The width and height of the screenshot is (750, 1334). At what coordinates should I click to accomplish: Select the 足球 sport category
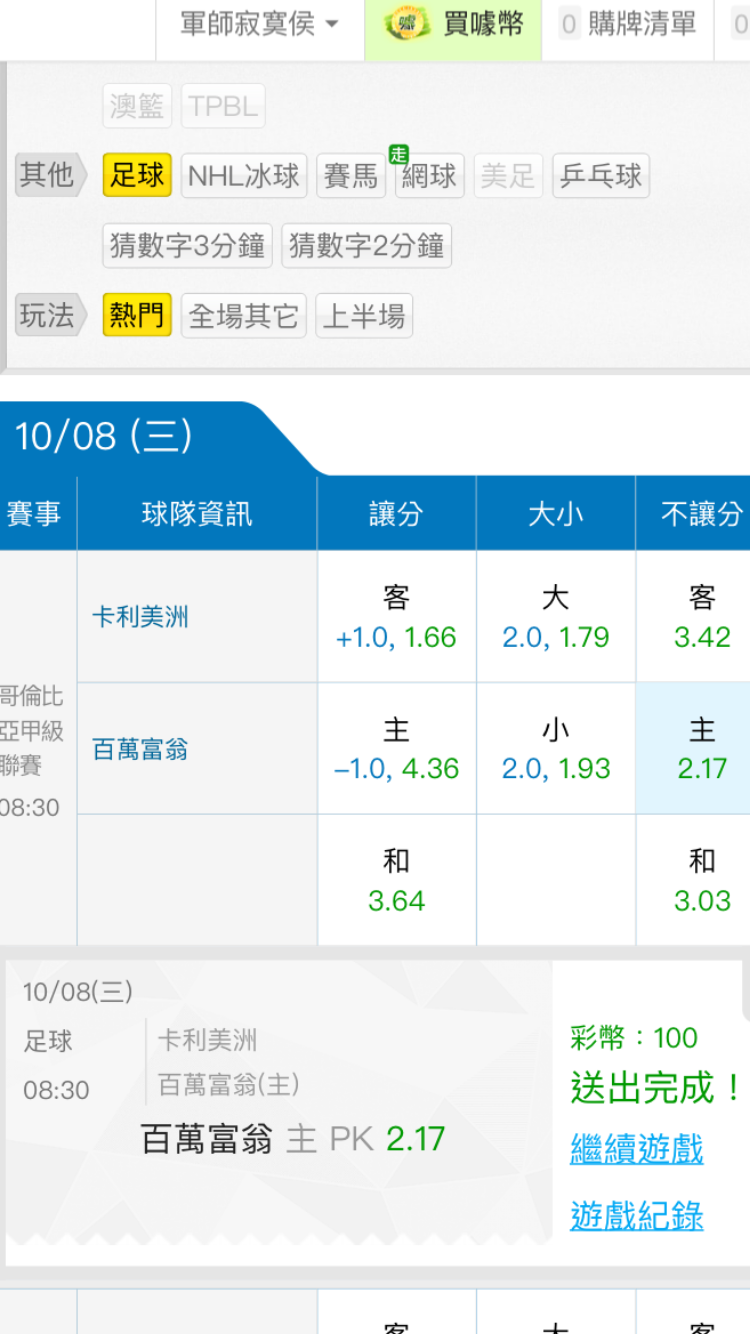137,176
